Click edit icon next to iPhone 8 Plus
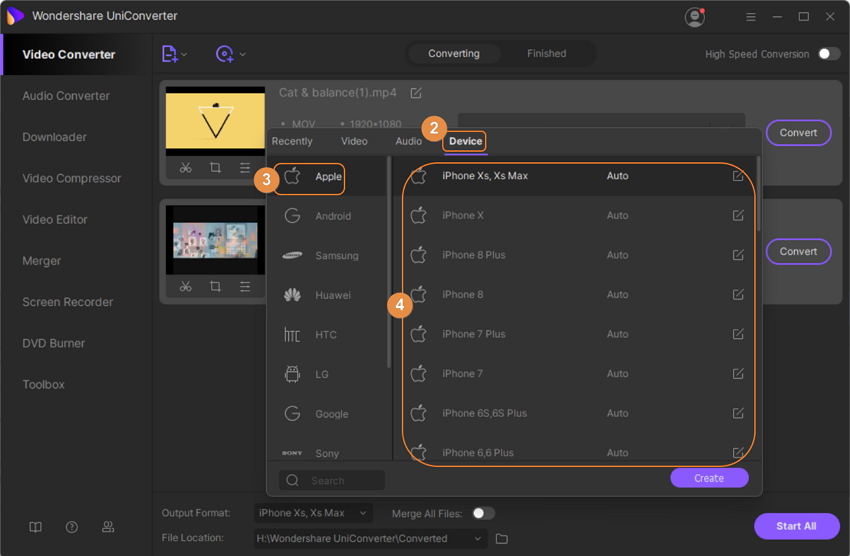This screenshot has width=850, height=556. (x=738, y=255)
